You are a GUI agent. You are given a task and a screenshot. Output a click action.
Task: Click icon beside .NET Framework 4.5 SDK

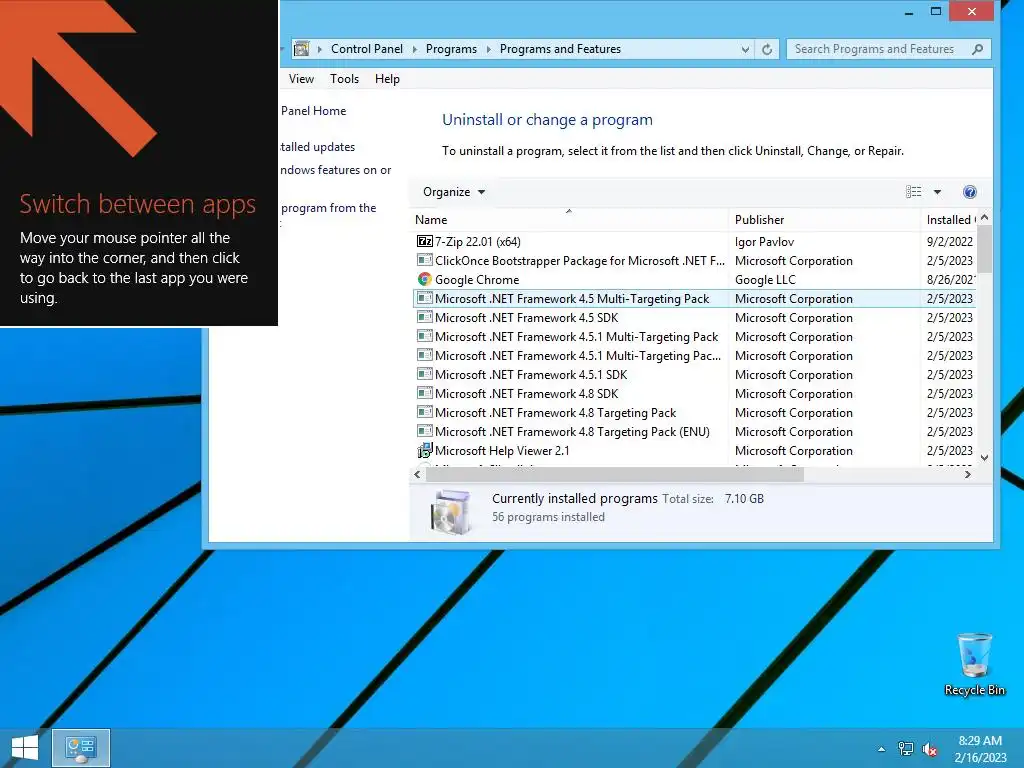[424, 317]
